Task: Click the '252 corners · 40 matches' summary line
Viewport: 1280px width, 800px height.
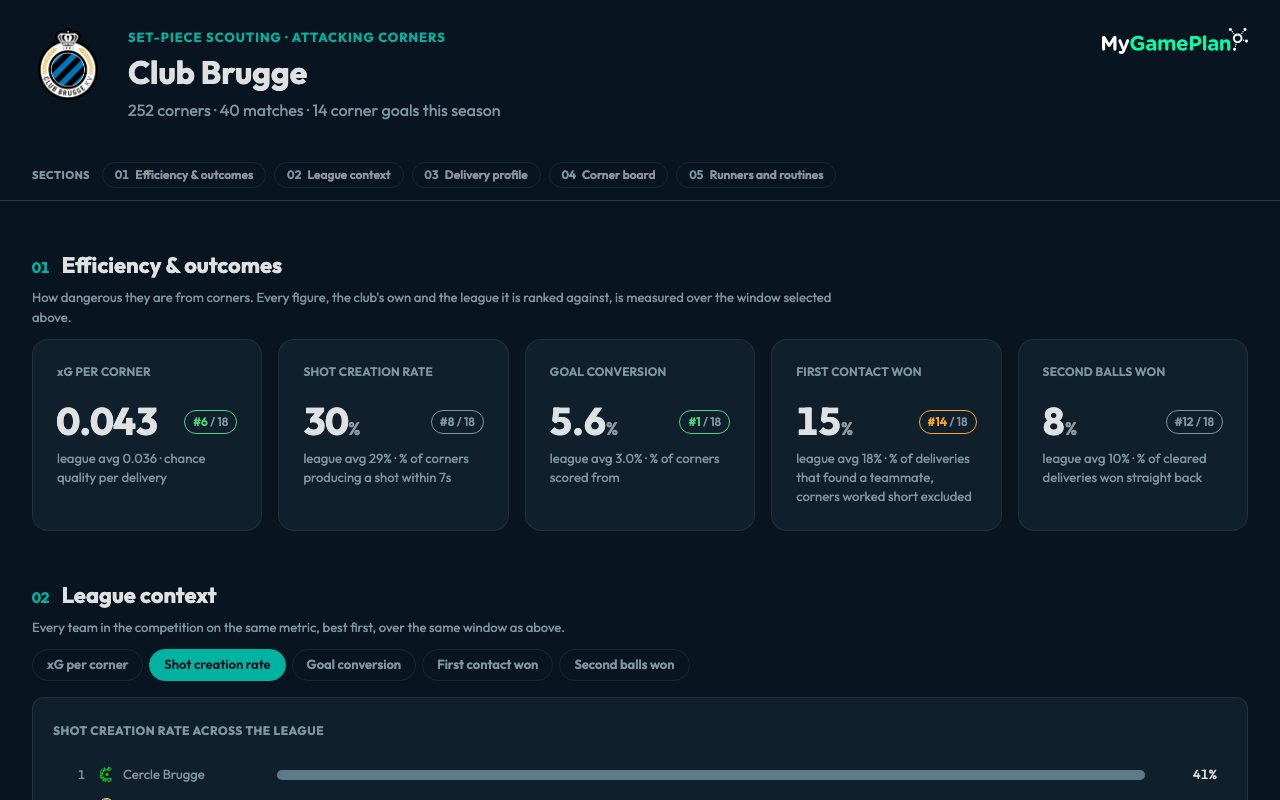Action: click(x=314, y=111)
